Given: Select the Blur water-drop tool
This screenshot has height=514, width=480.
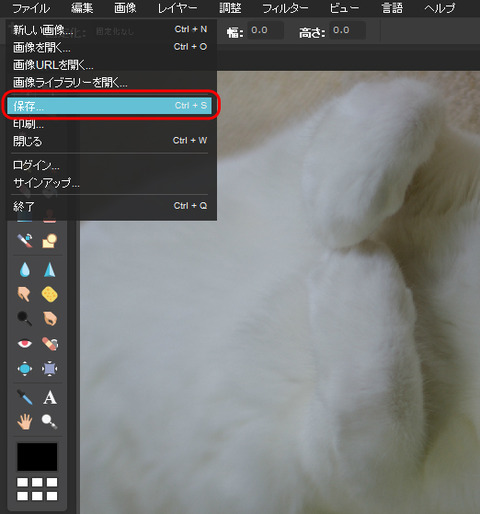Looking at the screenshot, I should [25, 269].
